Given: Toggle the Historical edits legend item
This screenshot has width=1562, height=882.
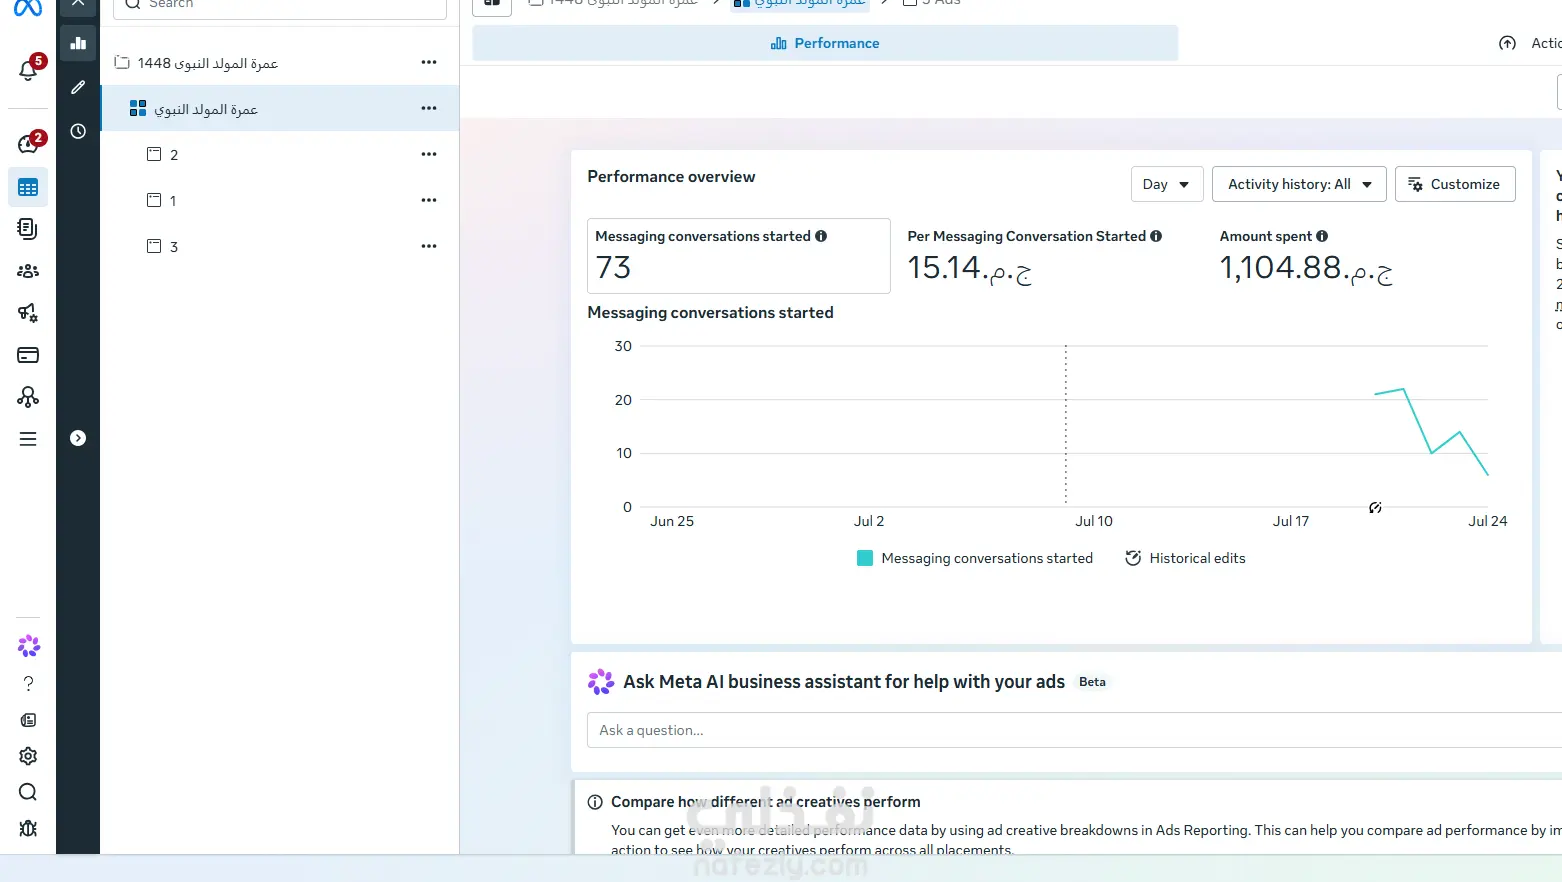Looking at the screenshot, I should tap(1185, 558).
